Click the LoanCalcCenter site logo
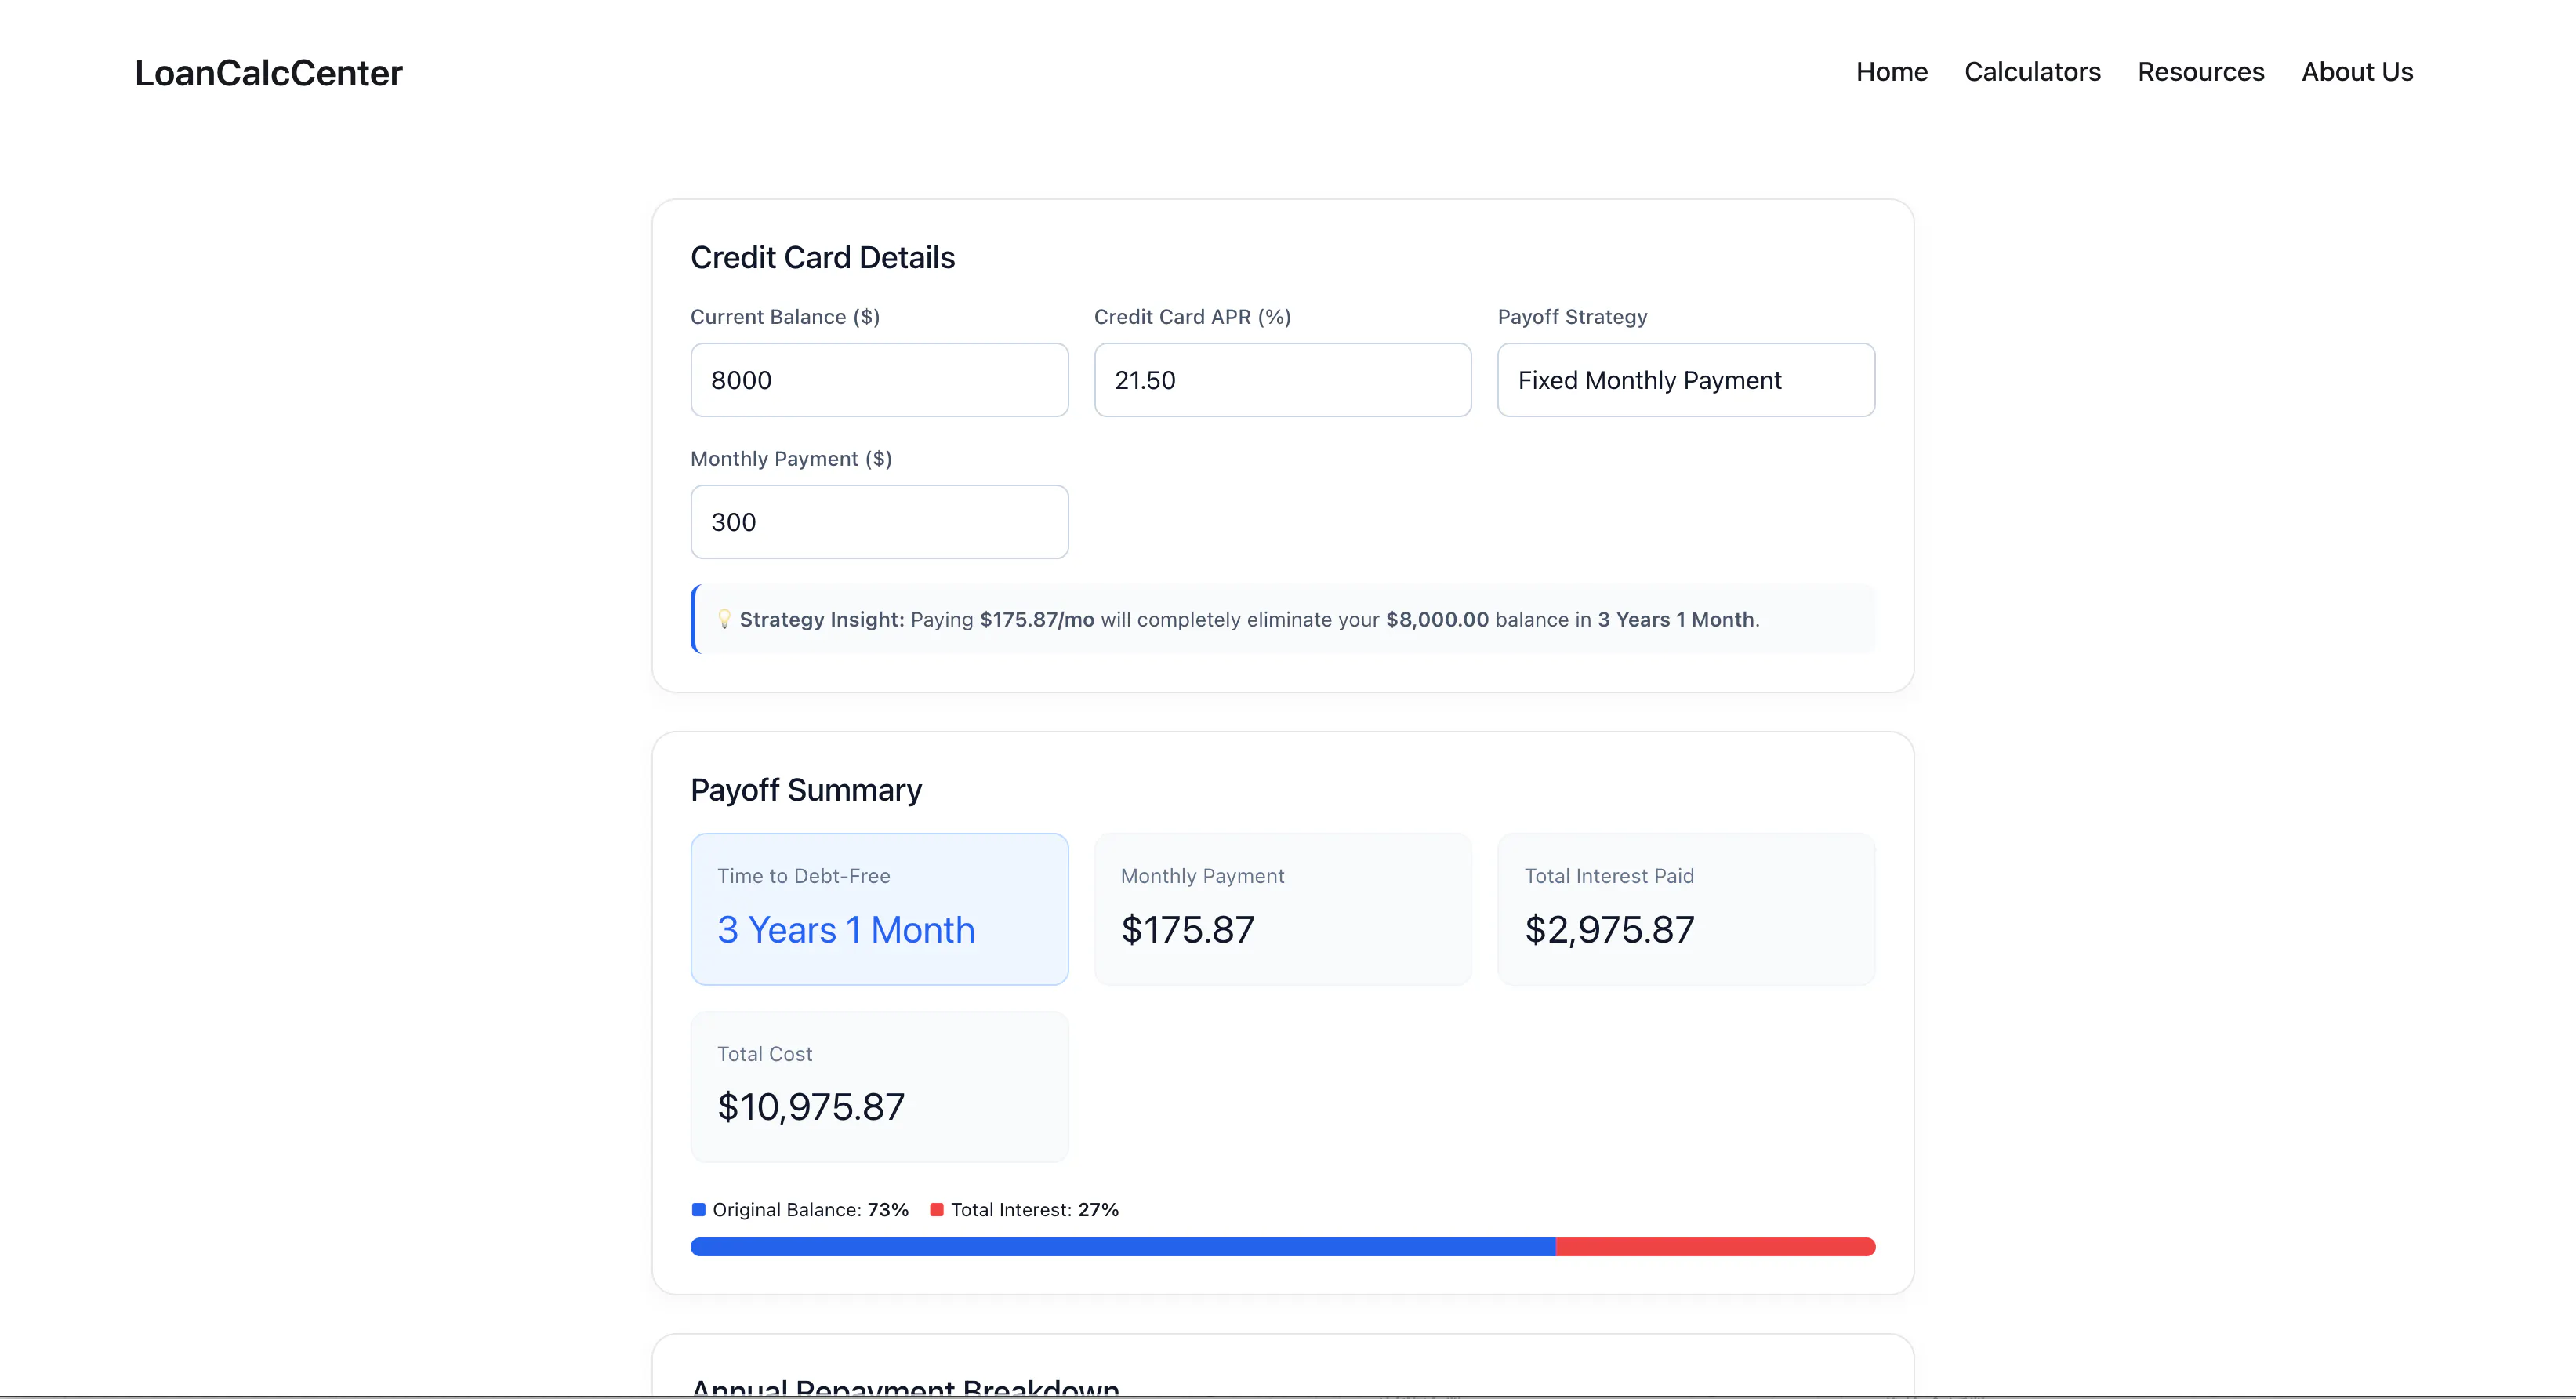Screen dimensions: 2576x1399 pyautogui.click(x=268, y=73)
